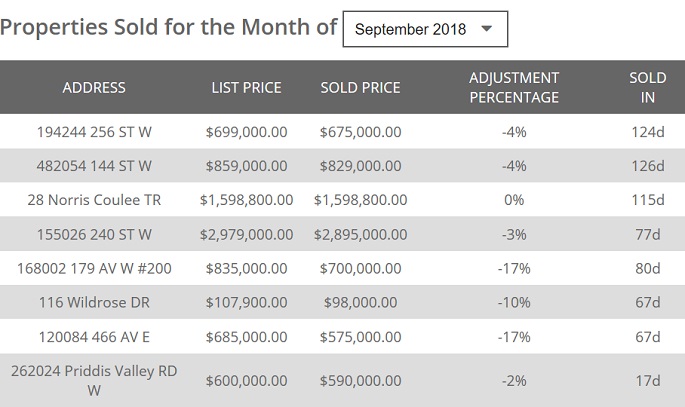The width and height of the screenshot is (685, 407).
Task: Click the 0% adjustment percentage cell
Action: (514, 200)
